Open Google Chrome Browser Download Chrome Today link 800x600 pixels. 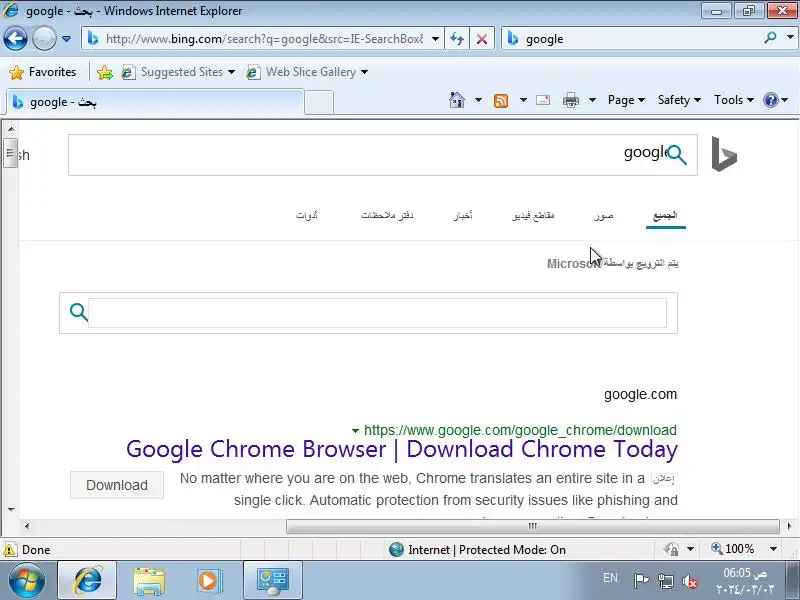(x=402, y=449)
